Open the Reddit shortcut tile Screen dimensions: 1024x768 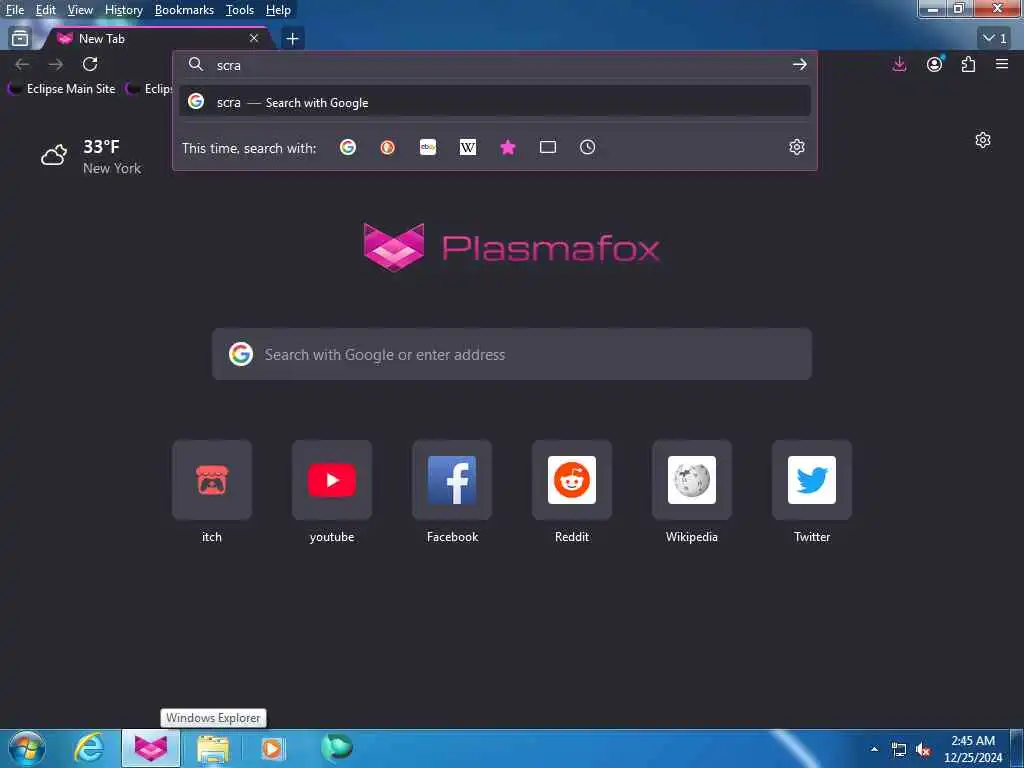pyautogui.click(x=572, y=480)
